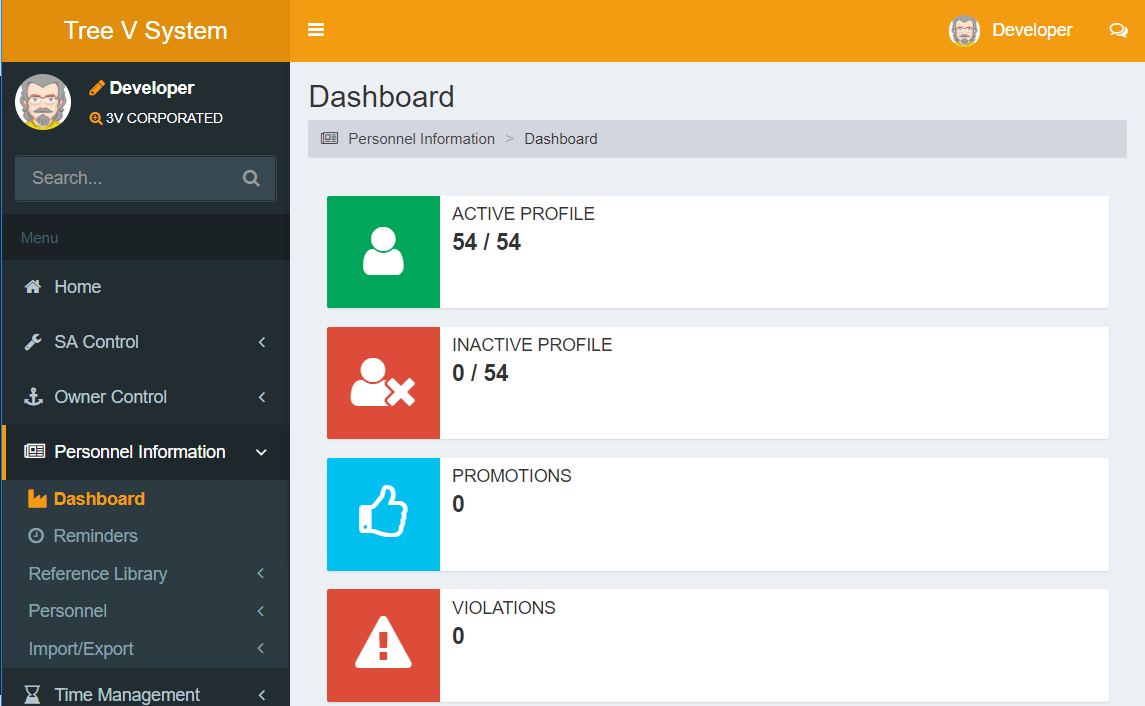The height and width of the screenshot is (706, 1145).
Task: Click Personnel Information breadcrumb link
Action: [421, 139]
